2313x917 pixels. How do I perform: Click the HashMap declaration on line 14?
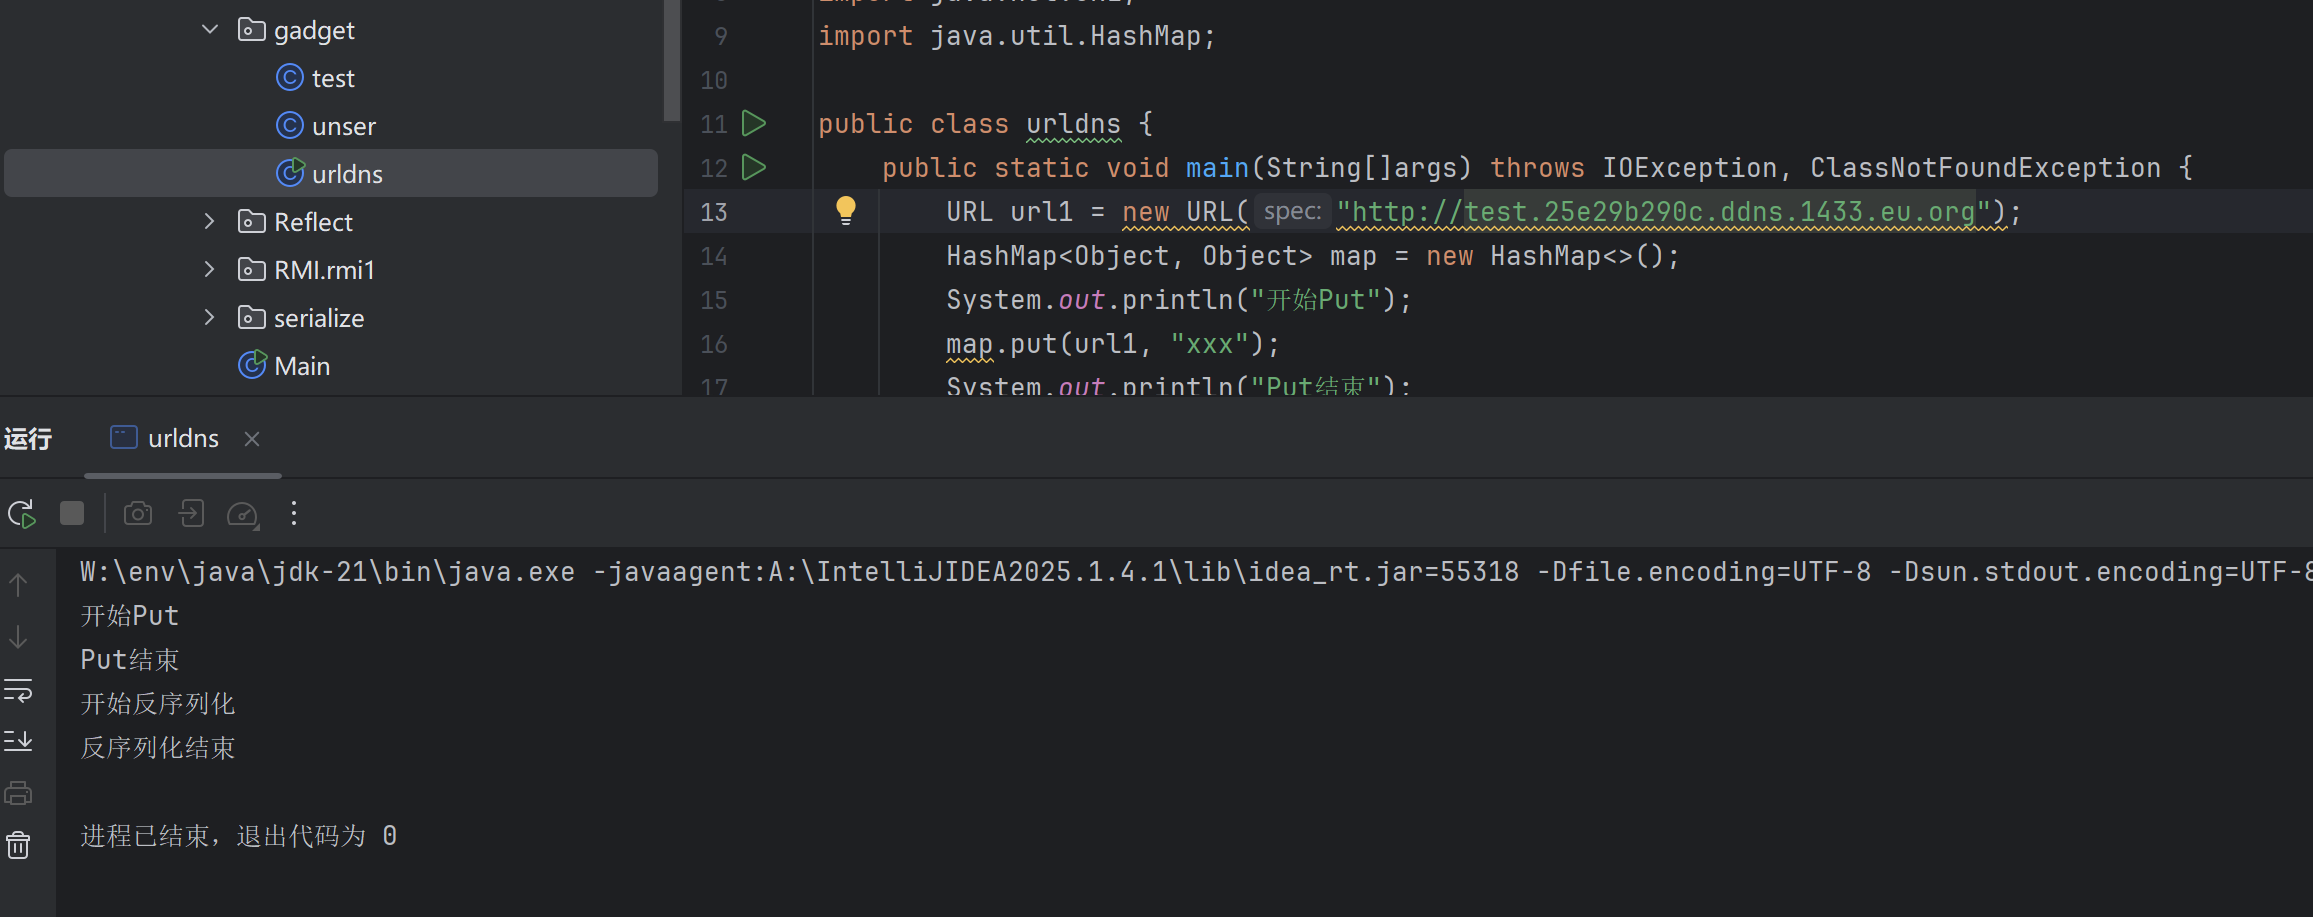(x=1313, y=256)
